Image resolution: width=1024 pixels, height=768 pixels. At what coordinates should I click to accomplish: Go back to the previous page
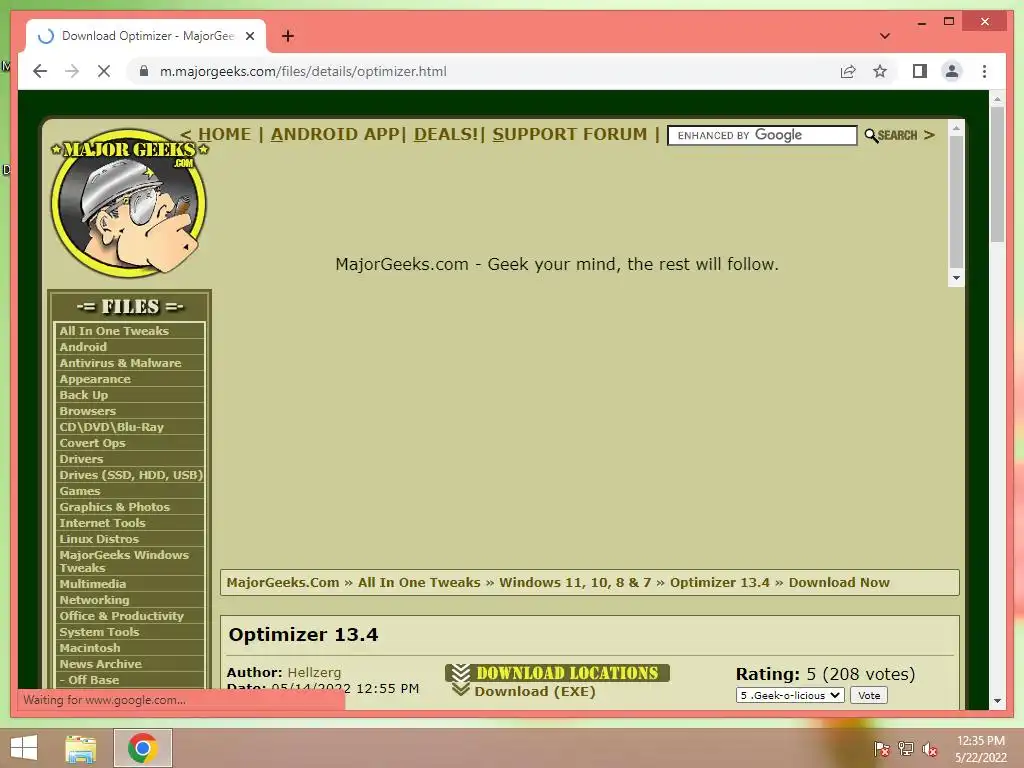[40, 71]
